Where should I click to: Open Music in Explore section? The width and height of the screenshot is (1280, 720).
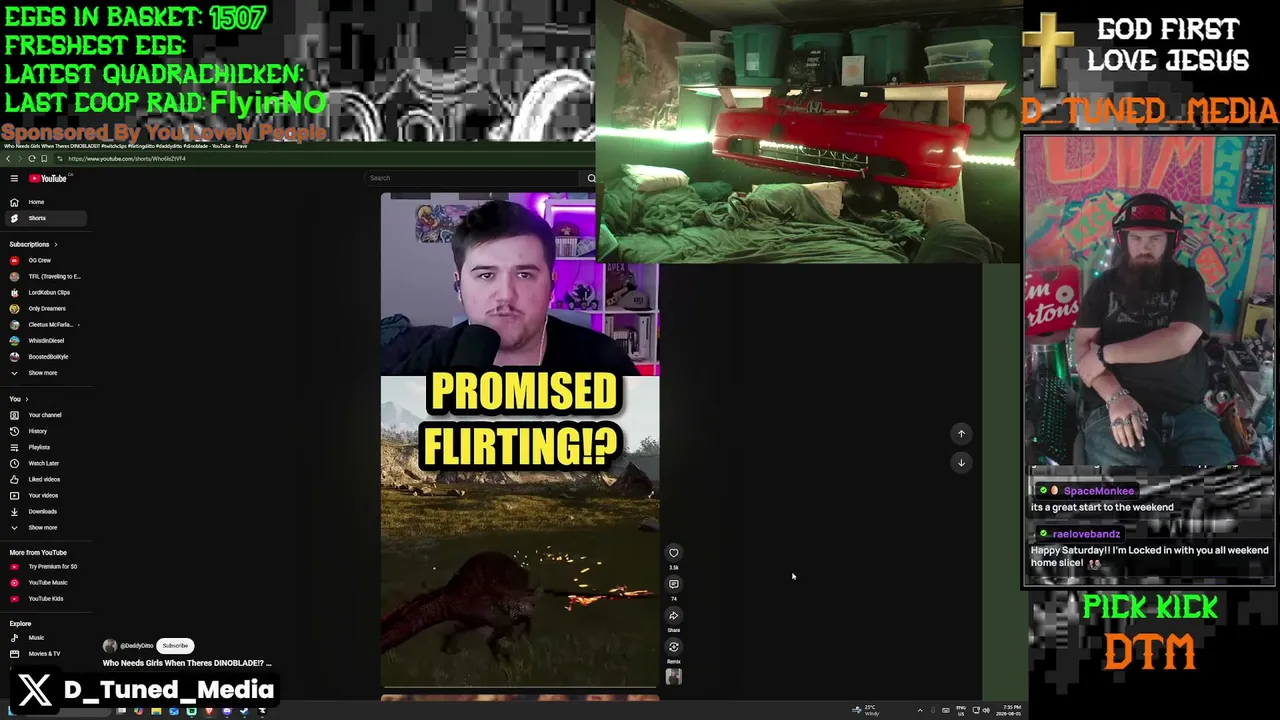pos(45,637)
